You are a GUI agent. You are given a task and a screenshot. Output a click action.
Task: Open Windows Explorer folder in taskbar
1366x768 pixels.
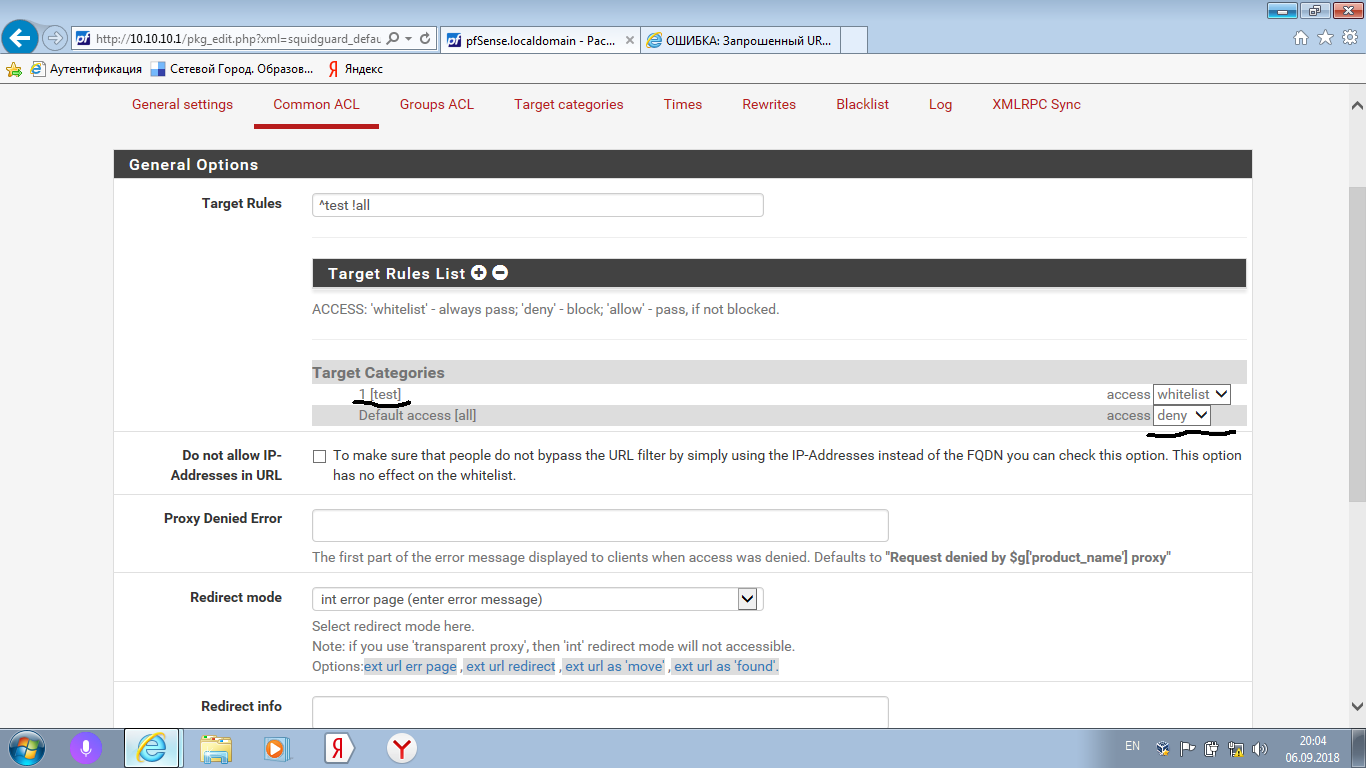[x=216, y=748]
